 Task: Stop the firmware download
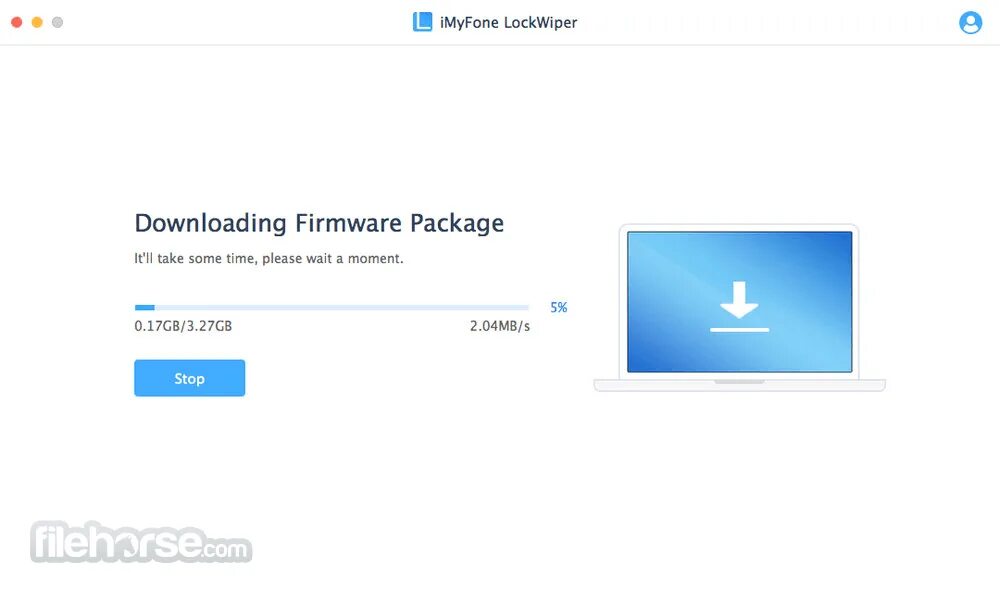click(x=189, y=378)
